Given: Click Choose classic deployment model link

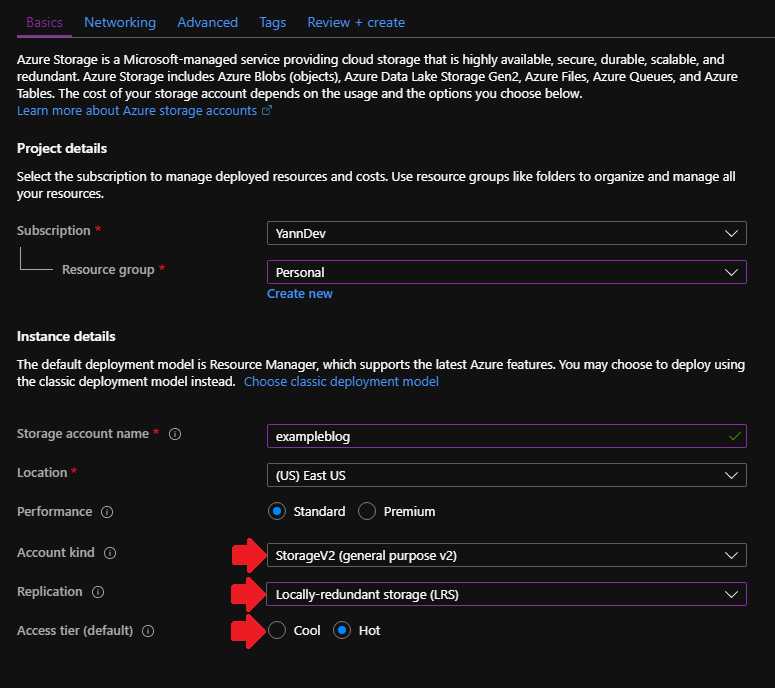Looking at the screenshot, I should (341, 382).
